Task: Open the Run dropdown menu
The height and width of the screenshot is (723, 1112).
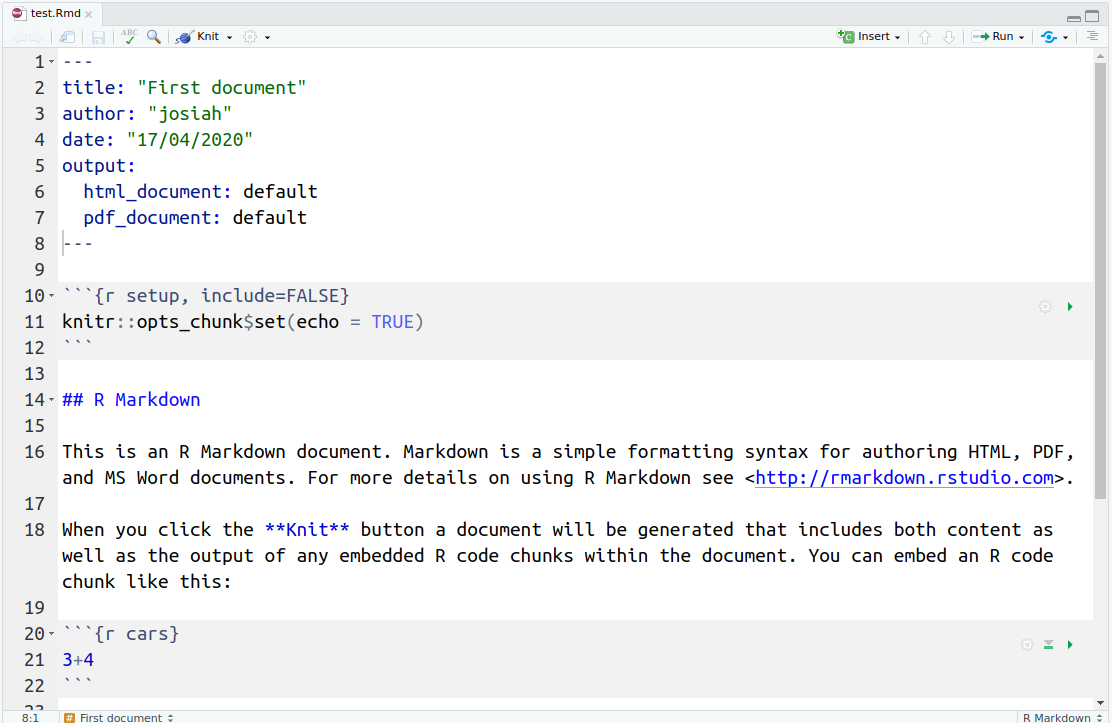Action: [x=1022, y=37]
